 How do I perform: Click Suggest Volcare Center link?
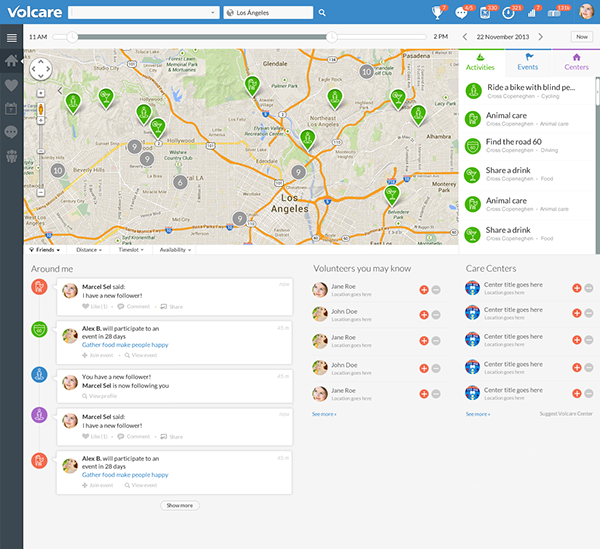(566, 414)
